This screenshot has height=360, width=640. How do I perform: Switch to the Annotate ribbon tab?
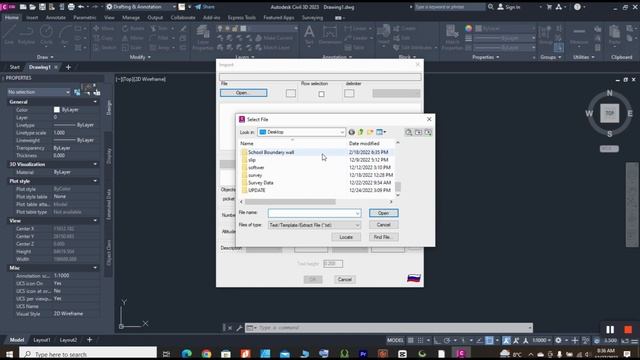pyautogui.click(x=56, y=18)
